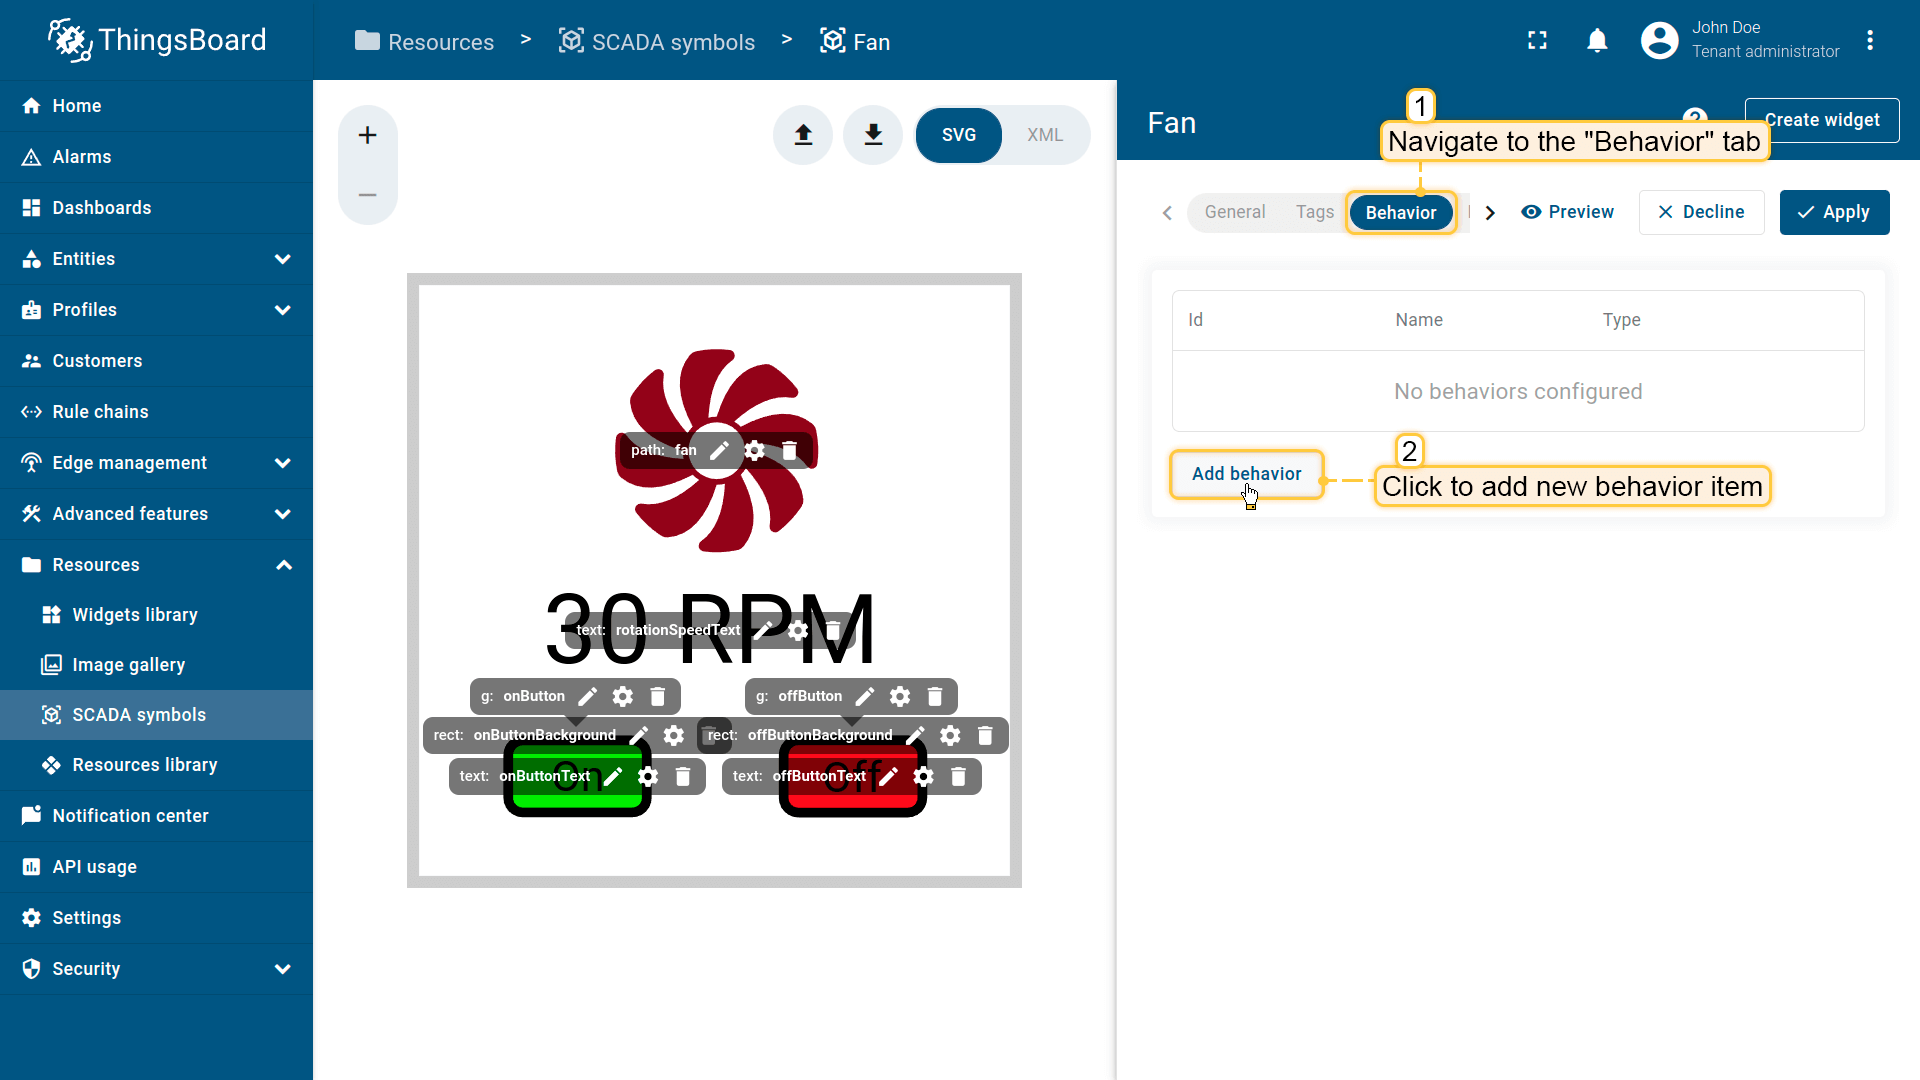The width and height of the screenshot is (1920, 1080).
Task: Collapse the Resources menu section
Action: 283,565
